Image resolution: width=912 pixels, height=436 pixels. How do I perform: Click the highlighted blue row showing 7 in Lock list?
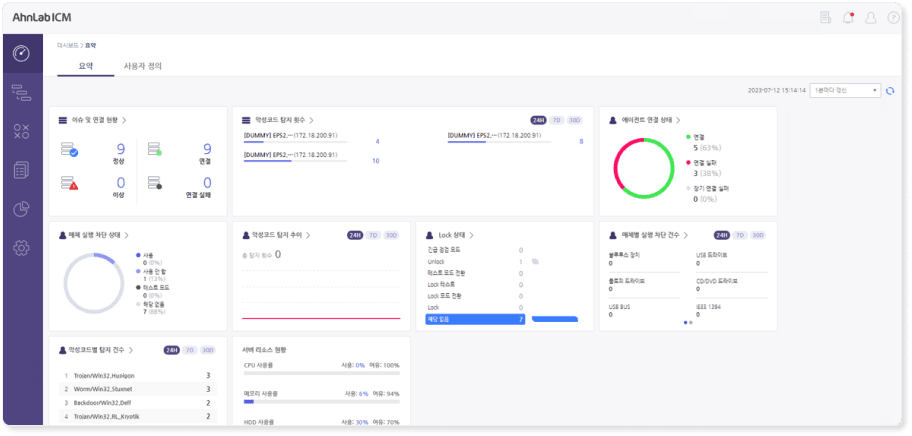click(475, 319)
